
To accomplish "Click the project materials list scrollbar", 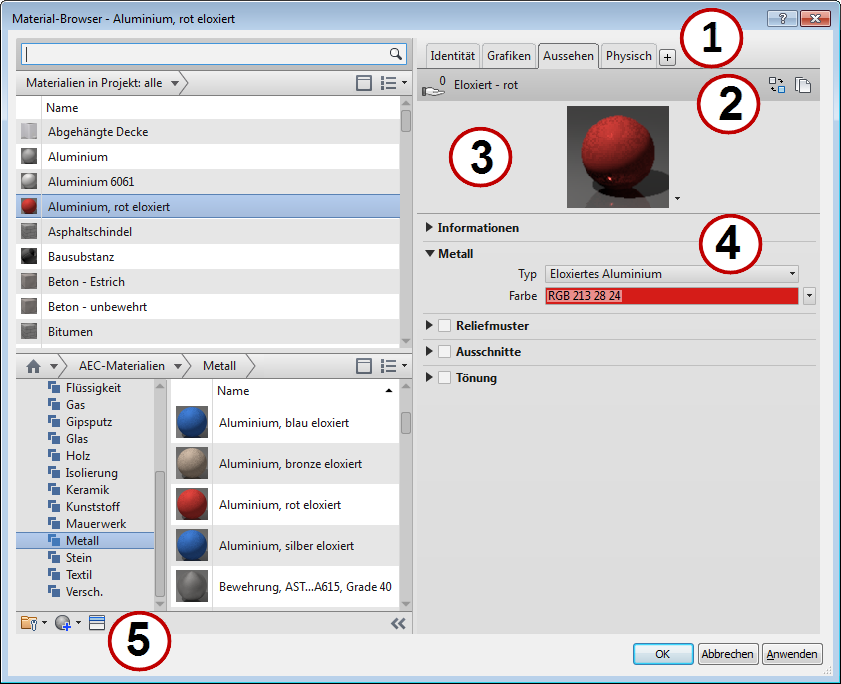I will (406, 121).
